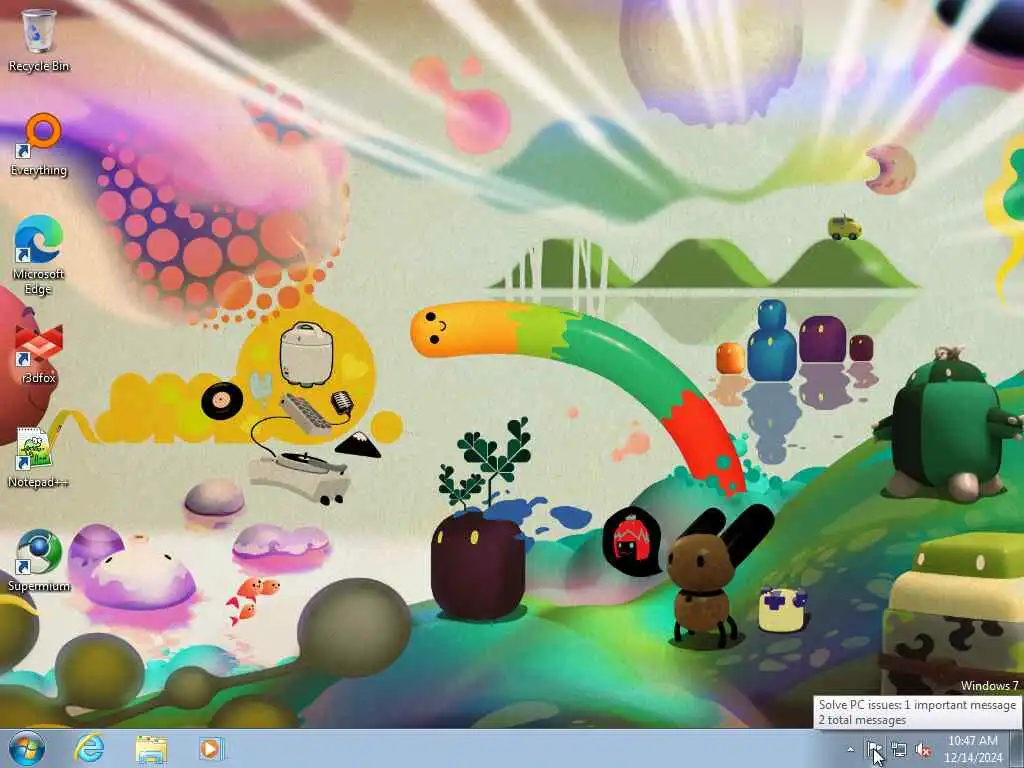The height and width of the screenshot is (768, 1024).
Task: Select the Notepad++ desktop shortcut
Action: point(39,457)
